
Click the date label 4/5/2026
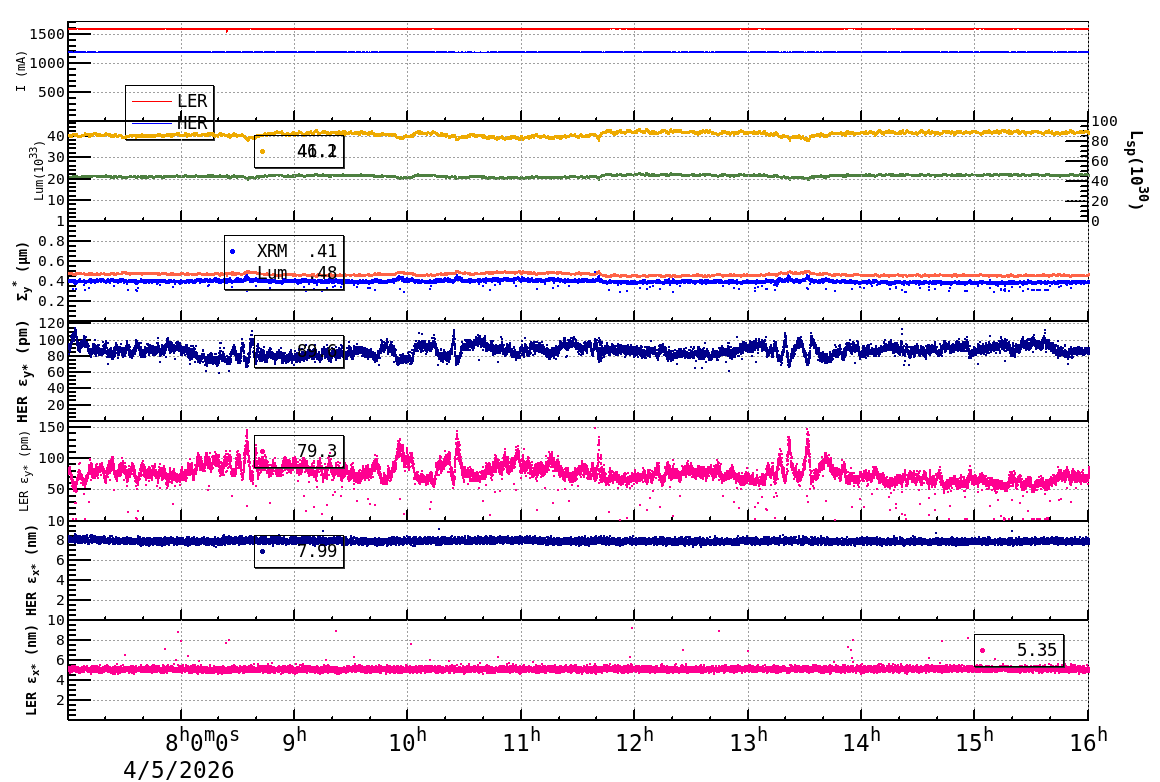pyautogui.click(x=178, y=769)
